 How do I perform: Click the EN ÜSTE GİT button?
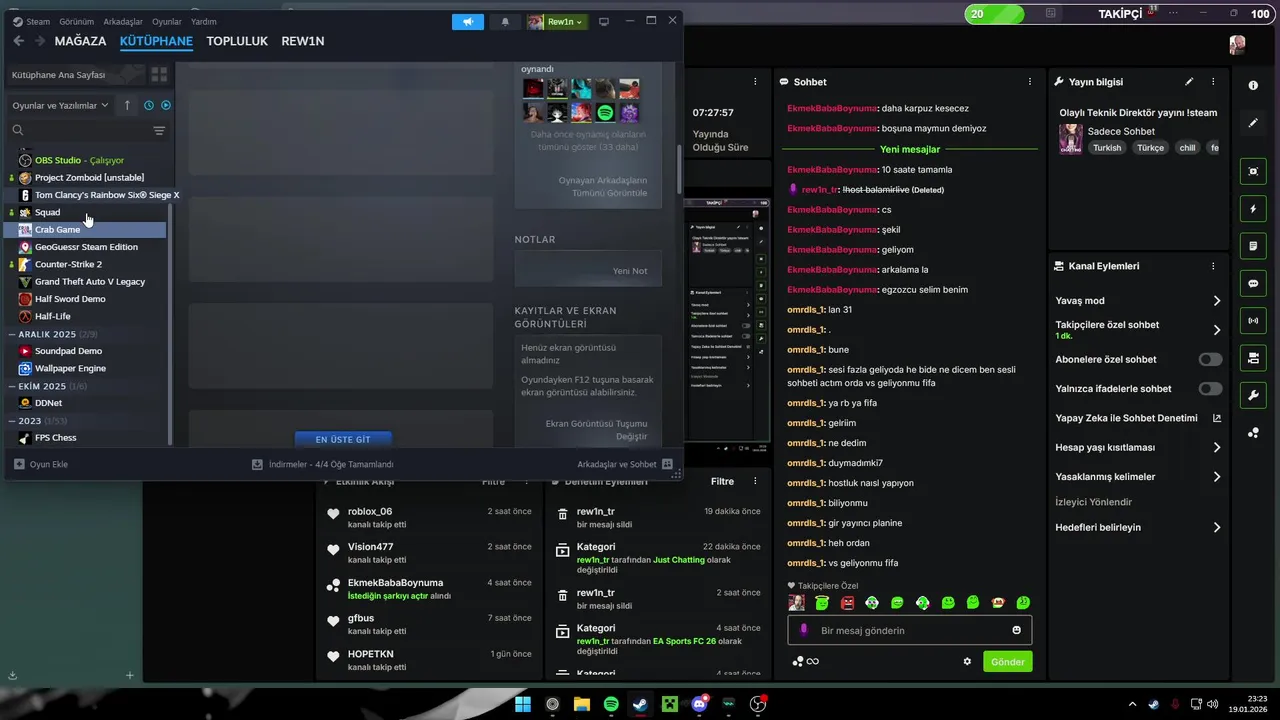343,439
